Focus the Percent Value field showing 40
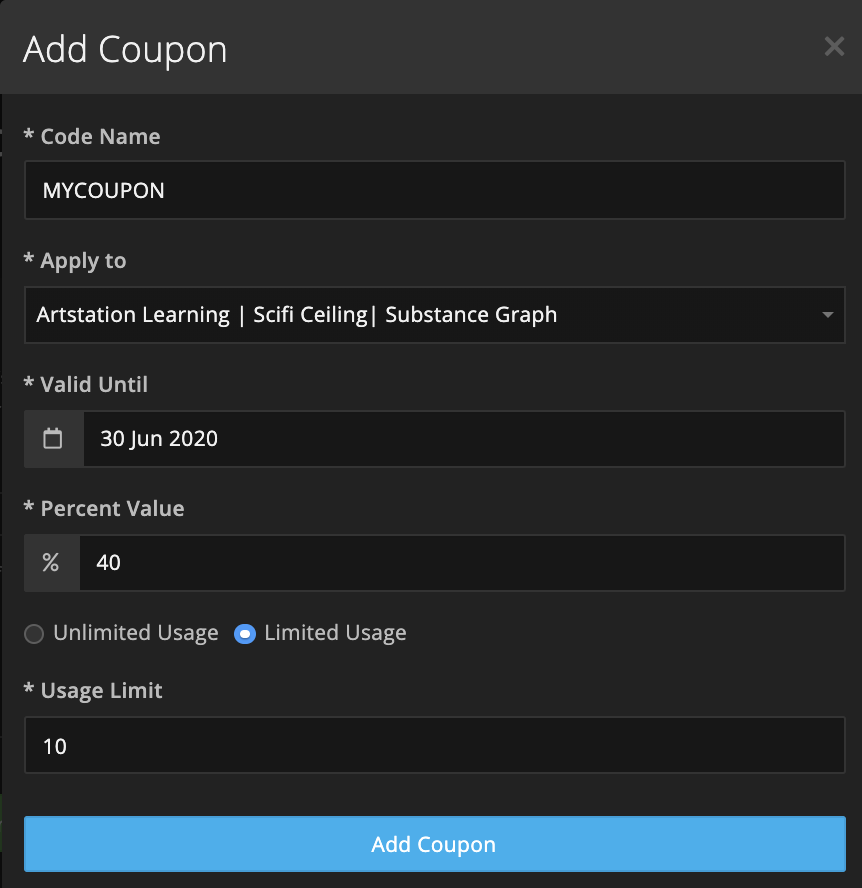The width and height of the screenshot is (862, 888). [462, 562]
